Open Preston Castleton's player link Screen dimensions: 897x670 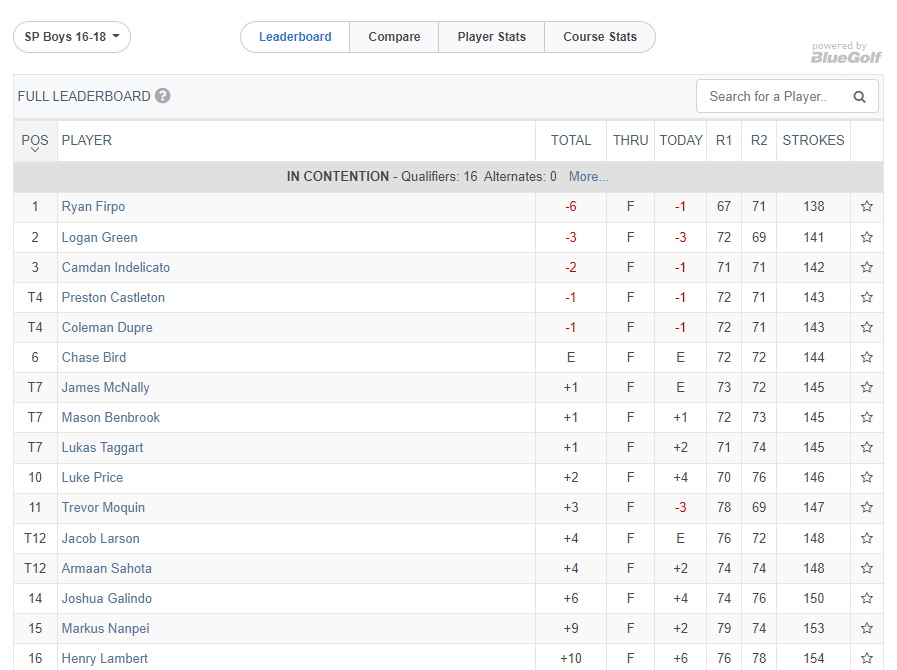click(x=113, y=297)
